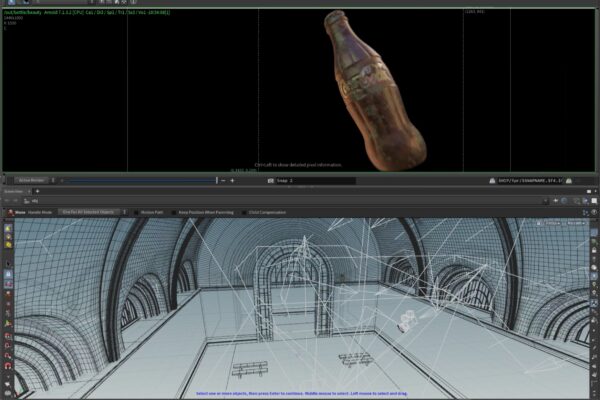Select the Move tool icon
Viewport: 600px width, 400px height.
tap(11, 212)
